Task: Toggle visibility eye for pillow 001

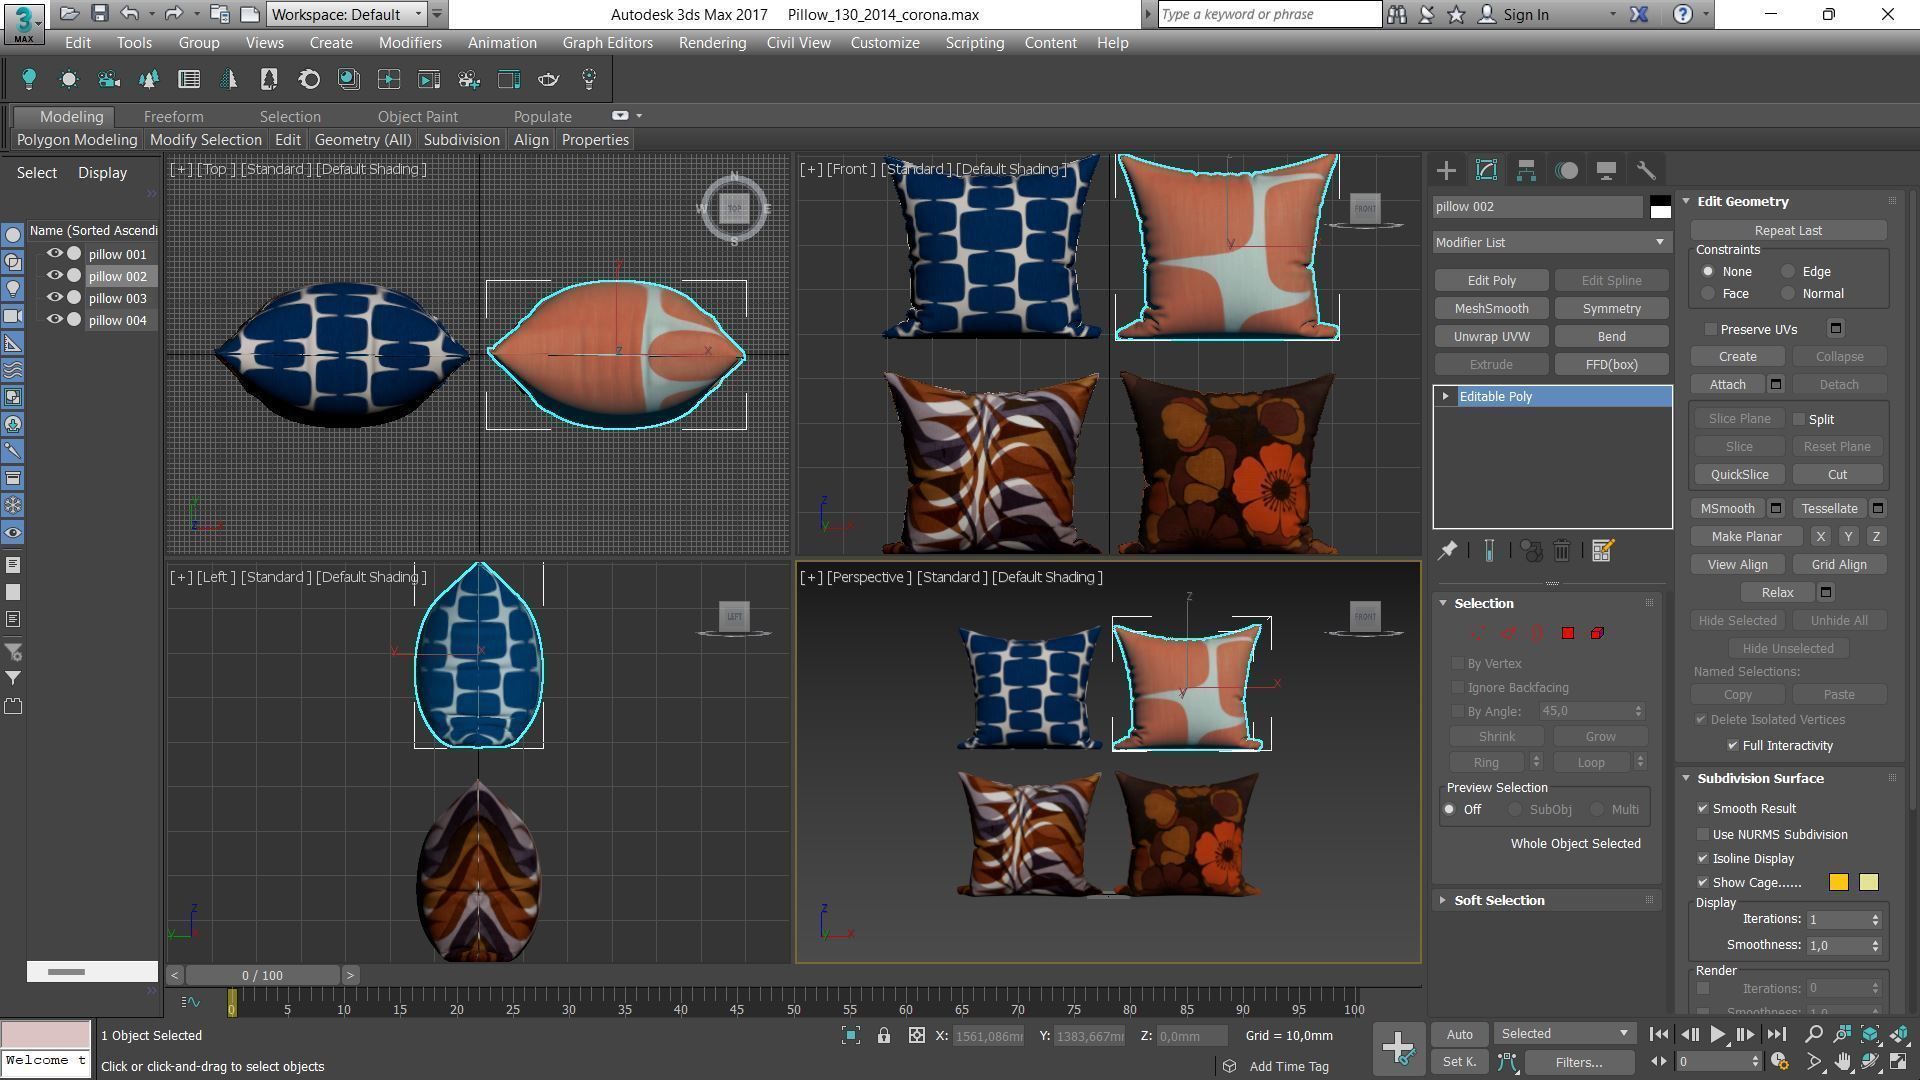Action: pyautogui.click(x=55, y=254)
